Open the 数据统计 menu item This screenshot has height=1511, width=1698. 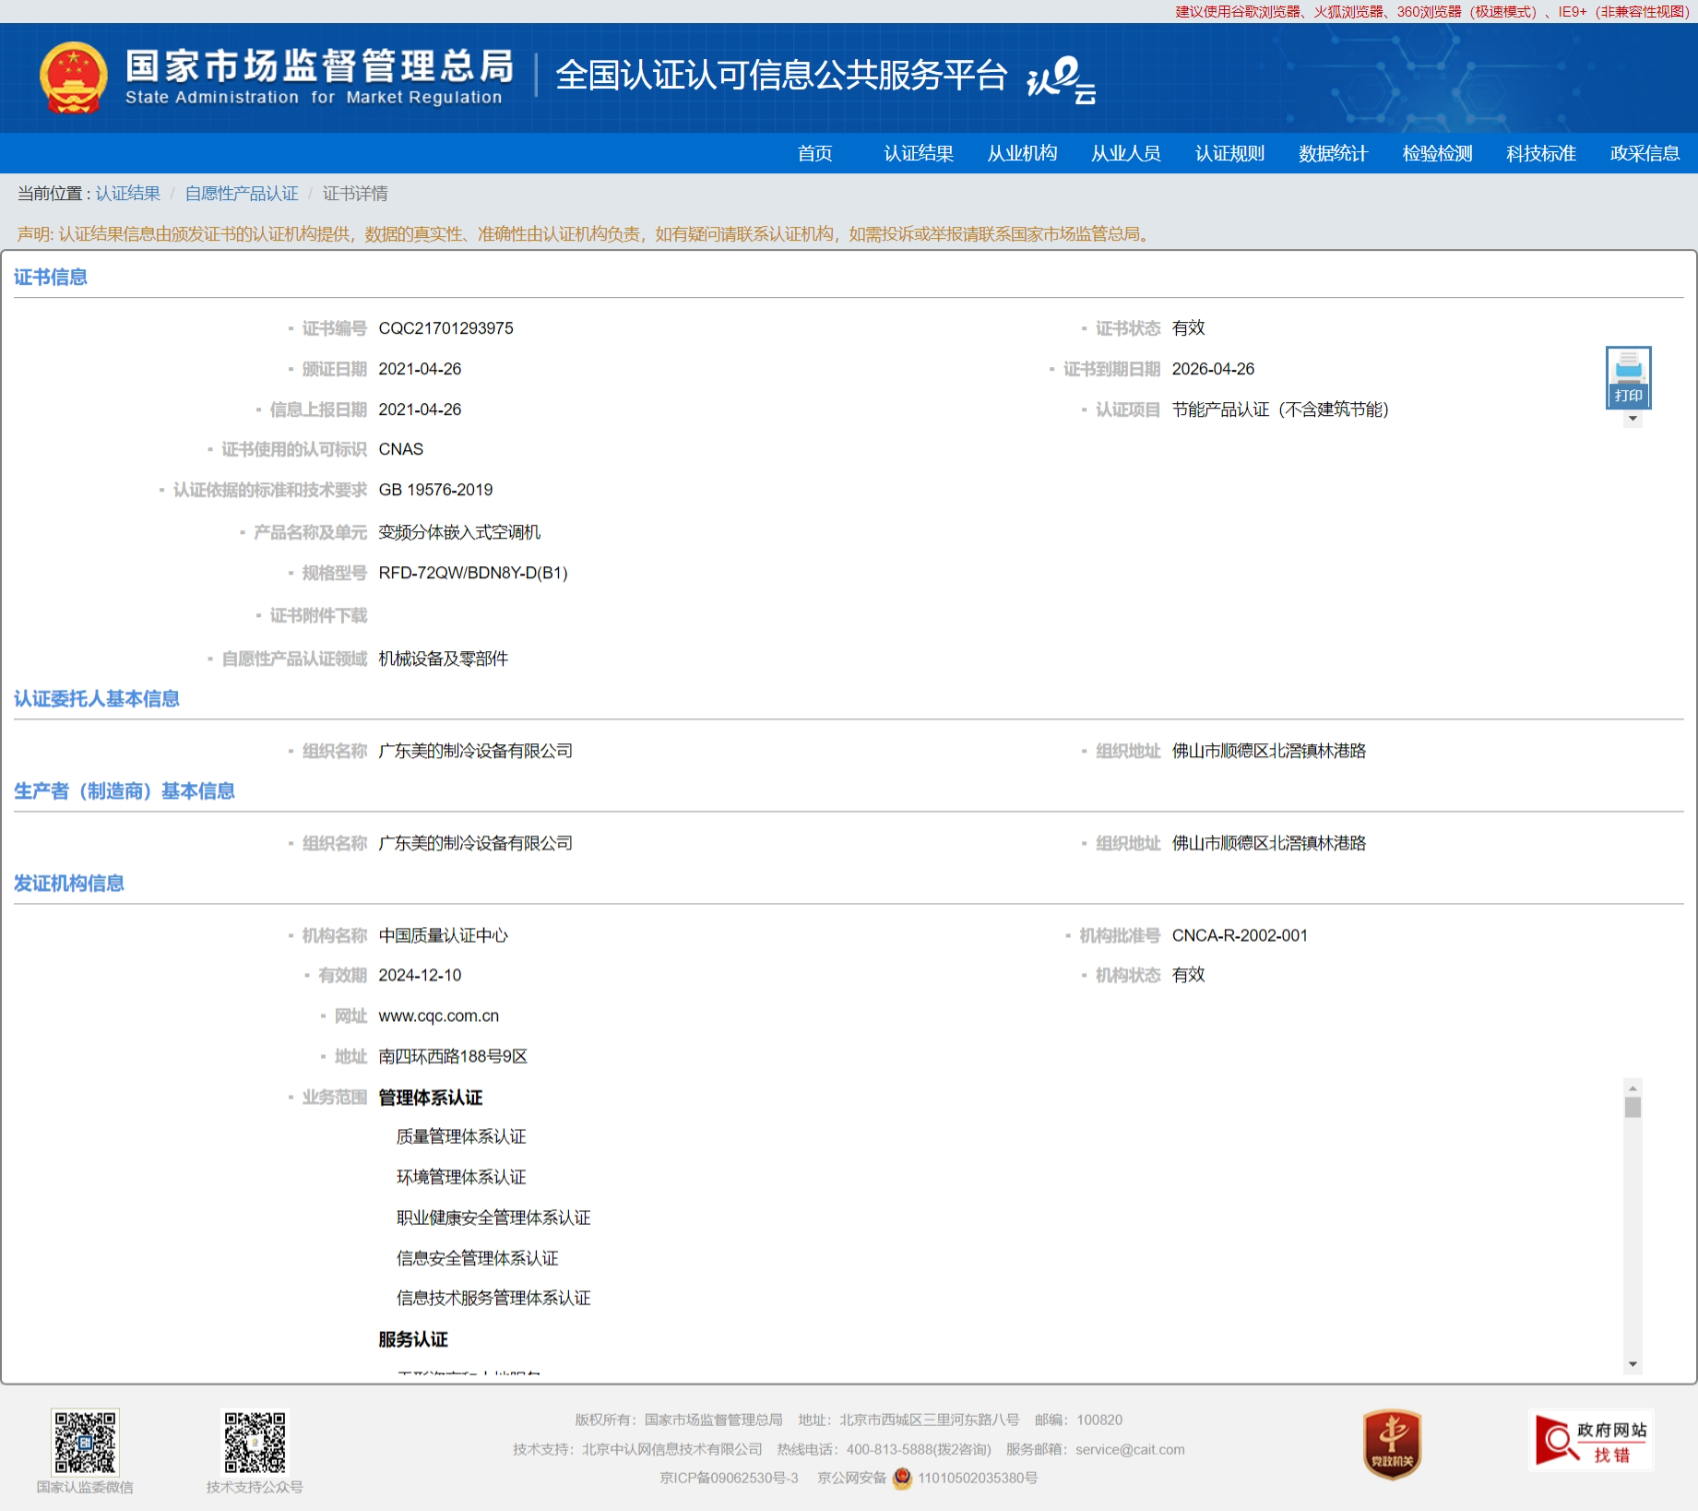click(x=1333, y=153)
